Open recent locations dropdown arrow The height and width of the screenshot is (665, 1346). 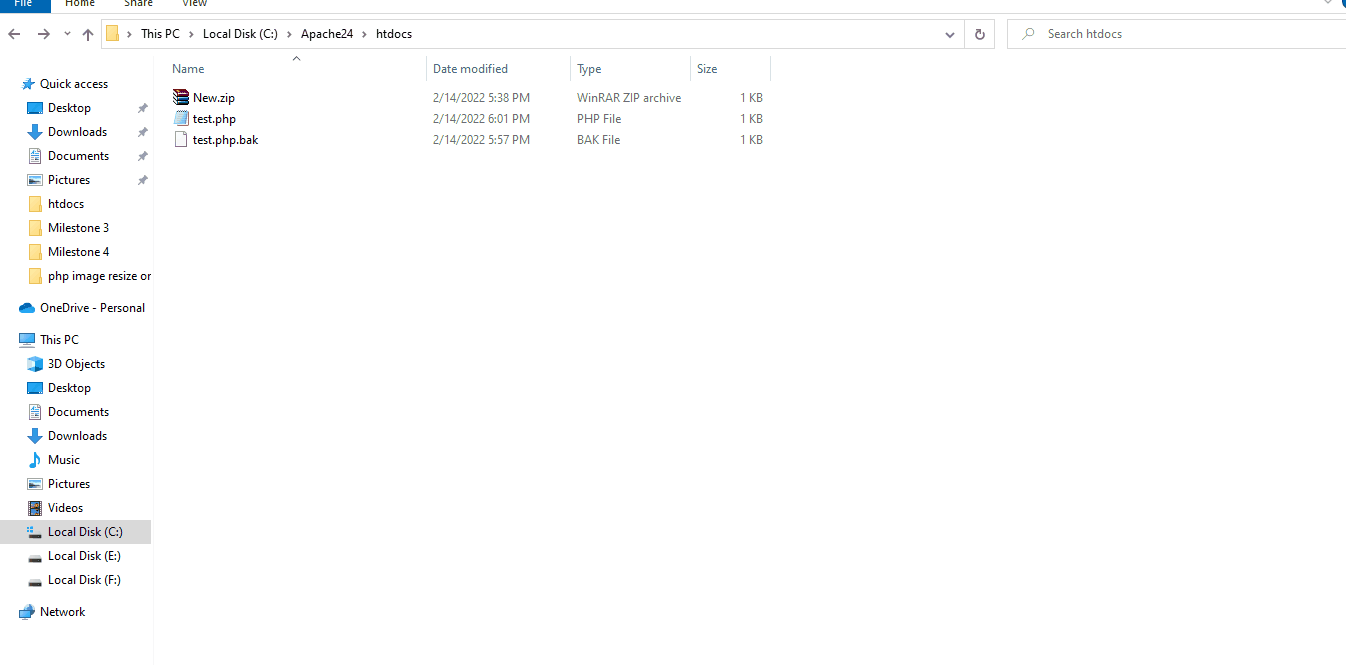point(67,34)
